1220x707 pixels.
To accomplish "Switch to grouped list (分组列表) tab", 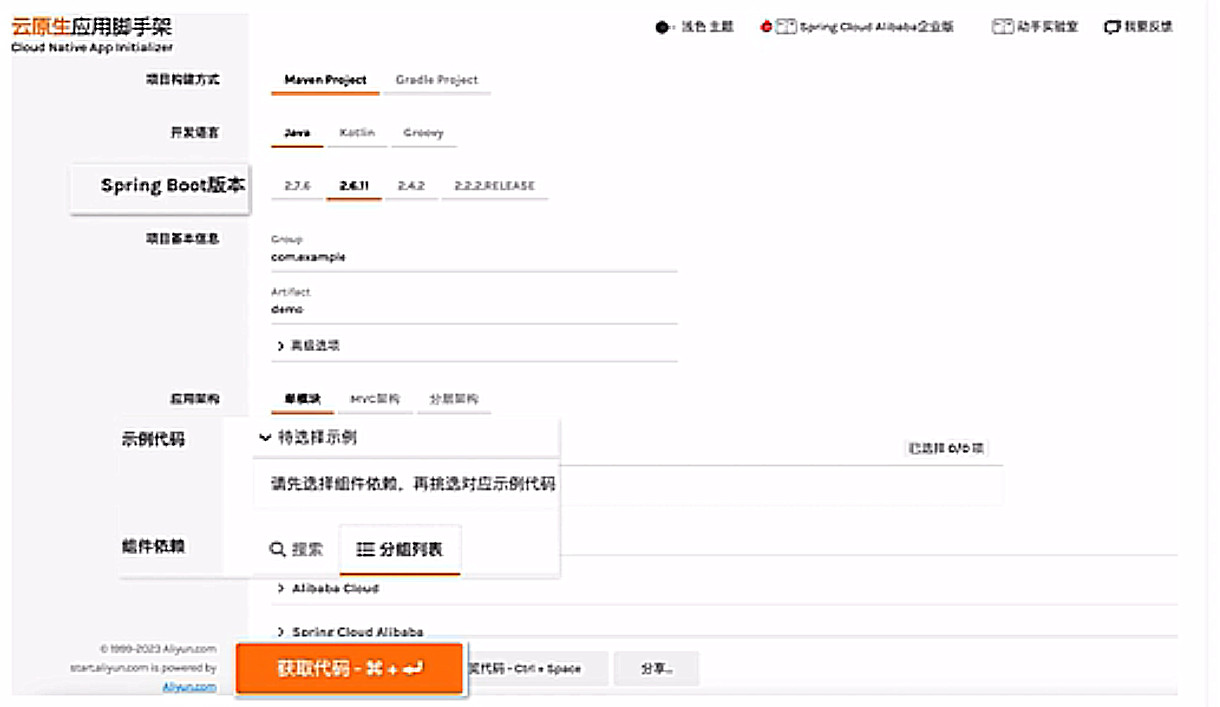I will pos(400,550).
